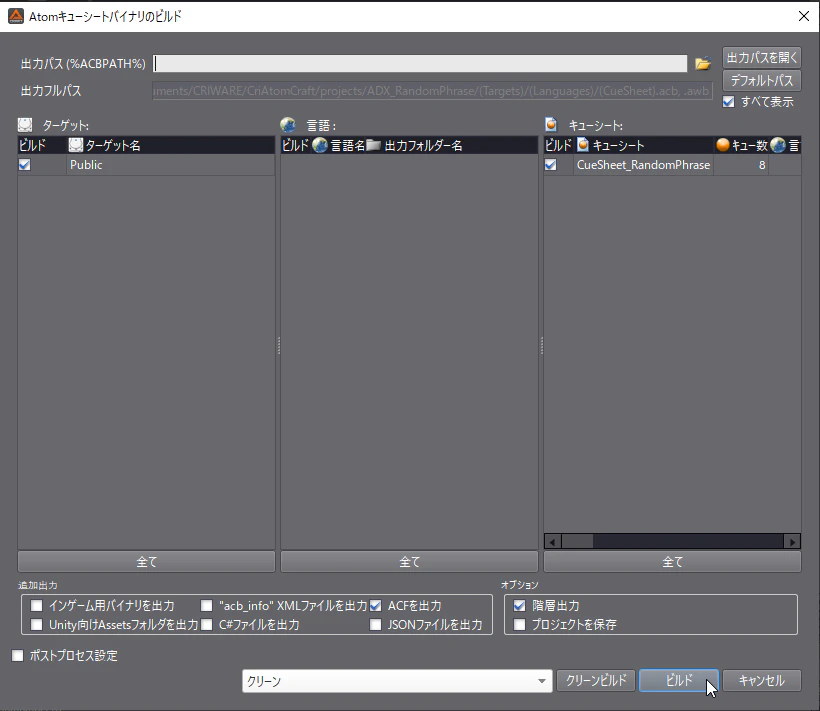This screenshot has height=711, width=820.
Task: Click the Atom Craft app icon in title bar
Action: coord(16,16)
